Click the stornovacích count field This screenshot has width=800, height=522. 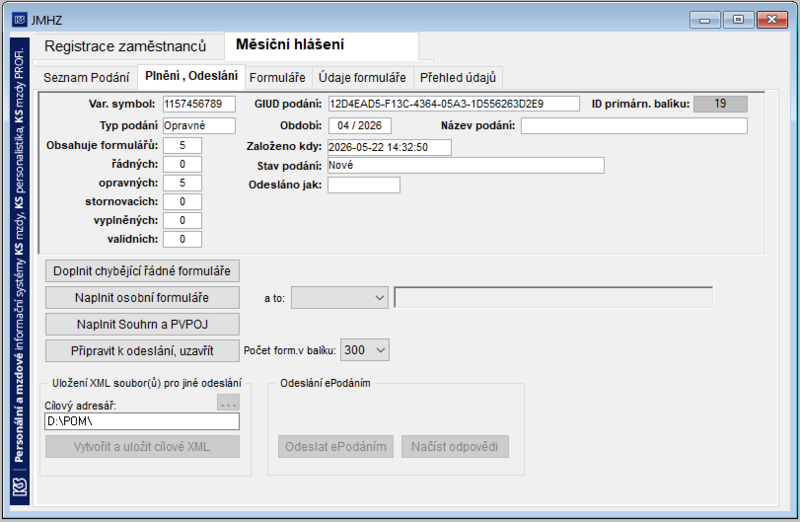click(x=182, y=202)
